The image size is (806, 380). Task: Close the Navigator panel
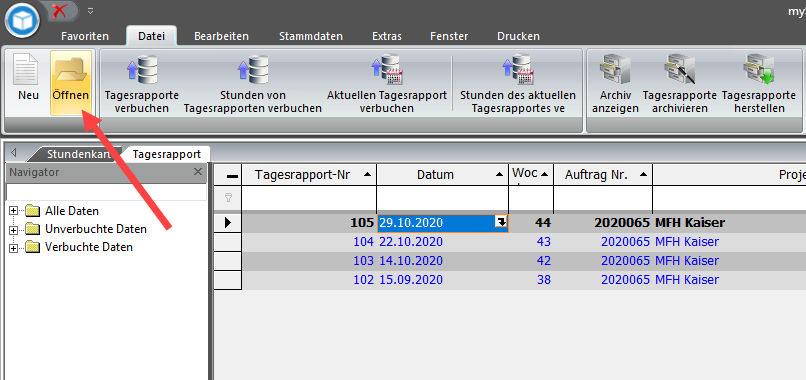click(198, 172)
